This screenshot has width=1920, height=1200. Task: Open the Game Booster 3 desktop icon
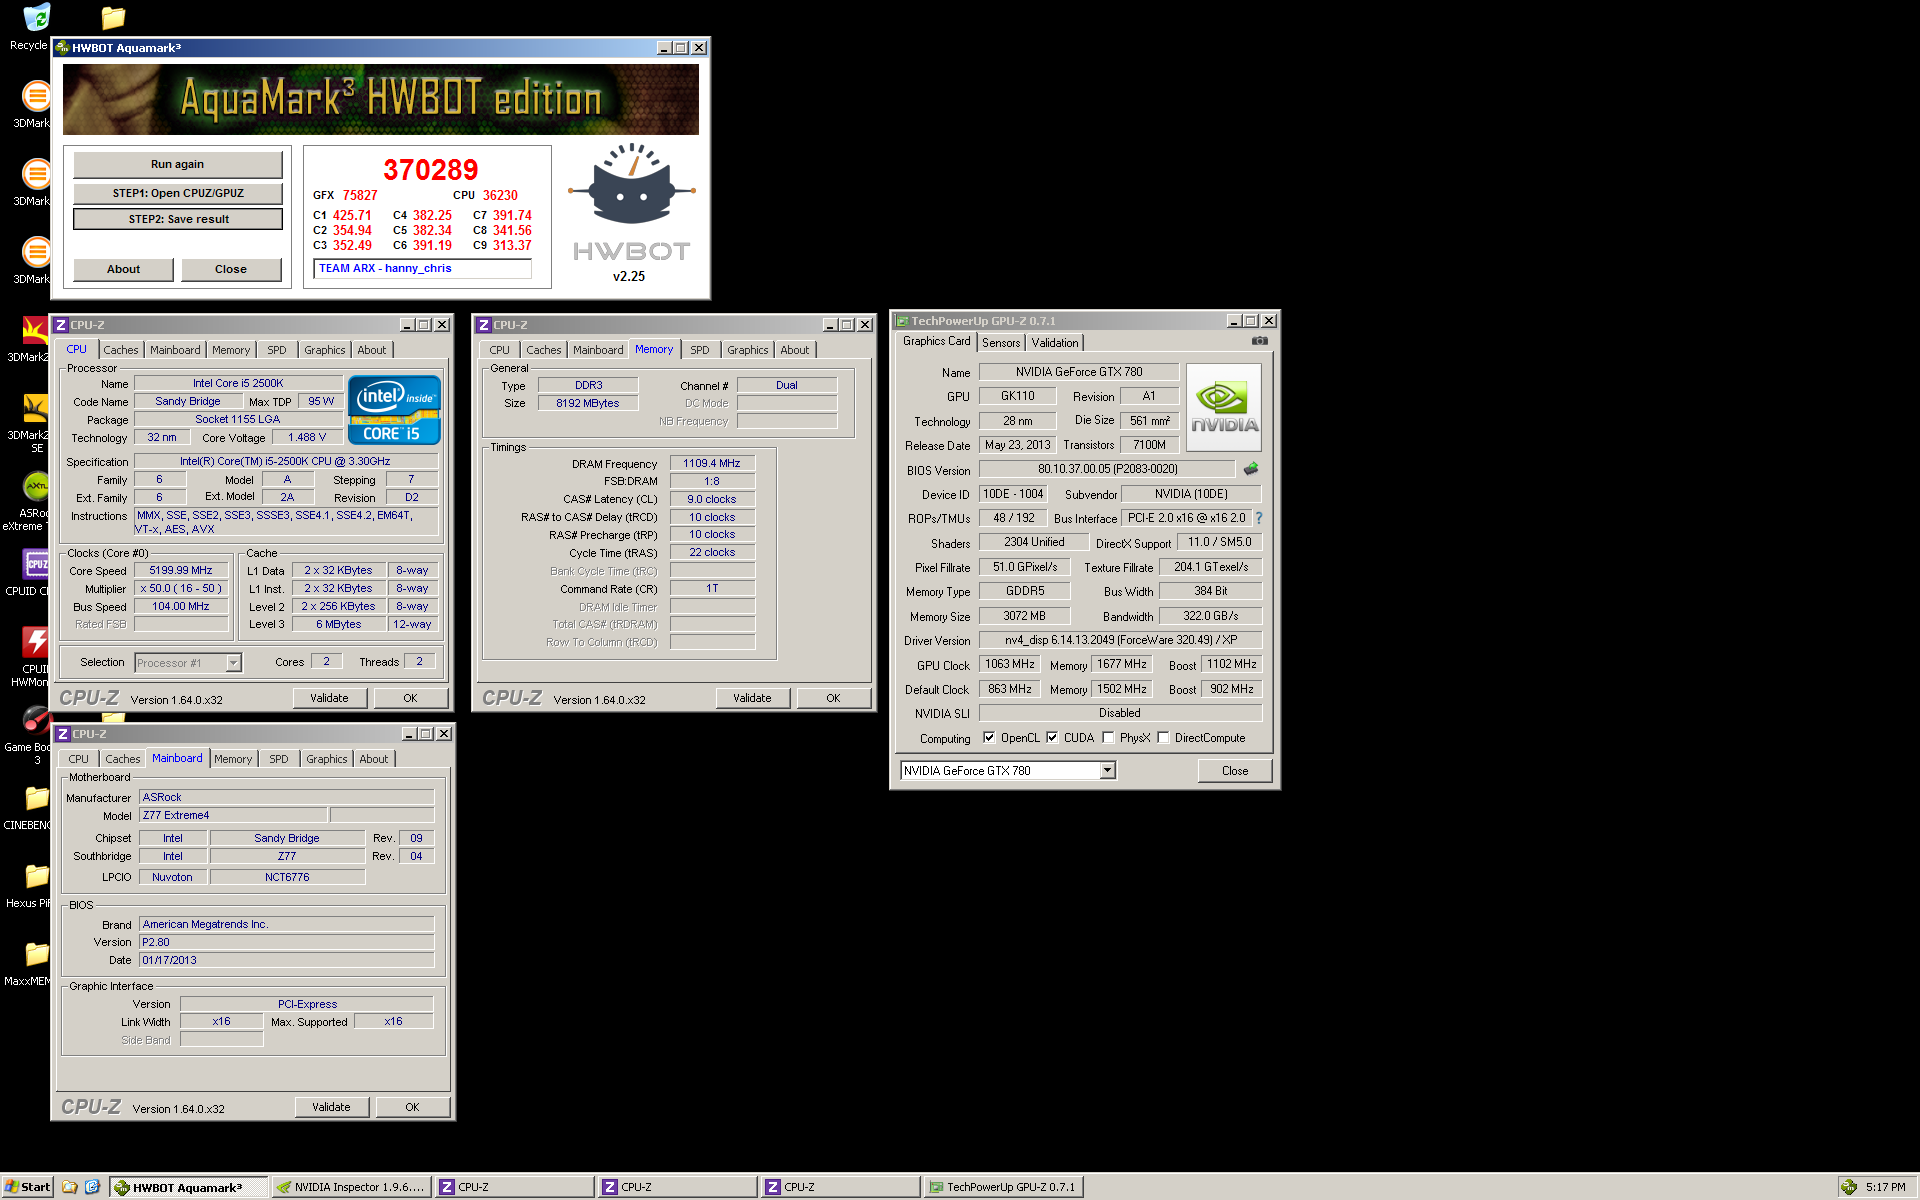click(36, 720)
